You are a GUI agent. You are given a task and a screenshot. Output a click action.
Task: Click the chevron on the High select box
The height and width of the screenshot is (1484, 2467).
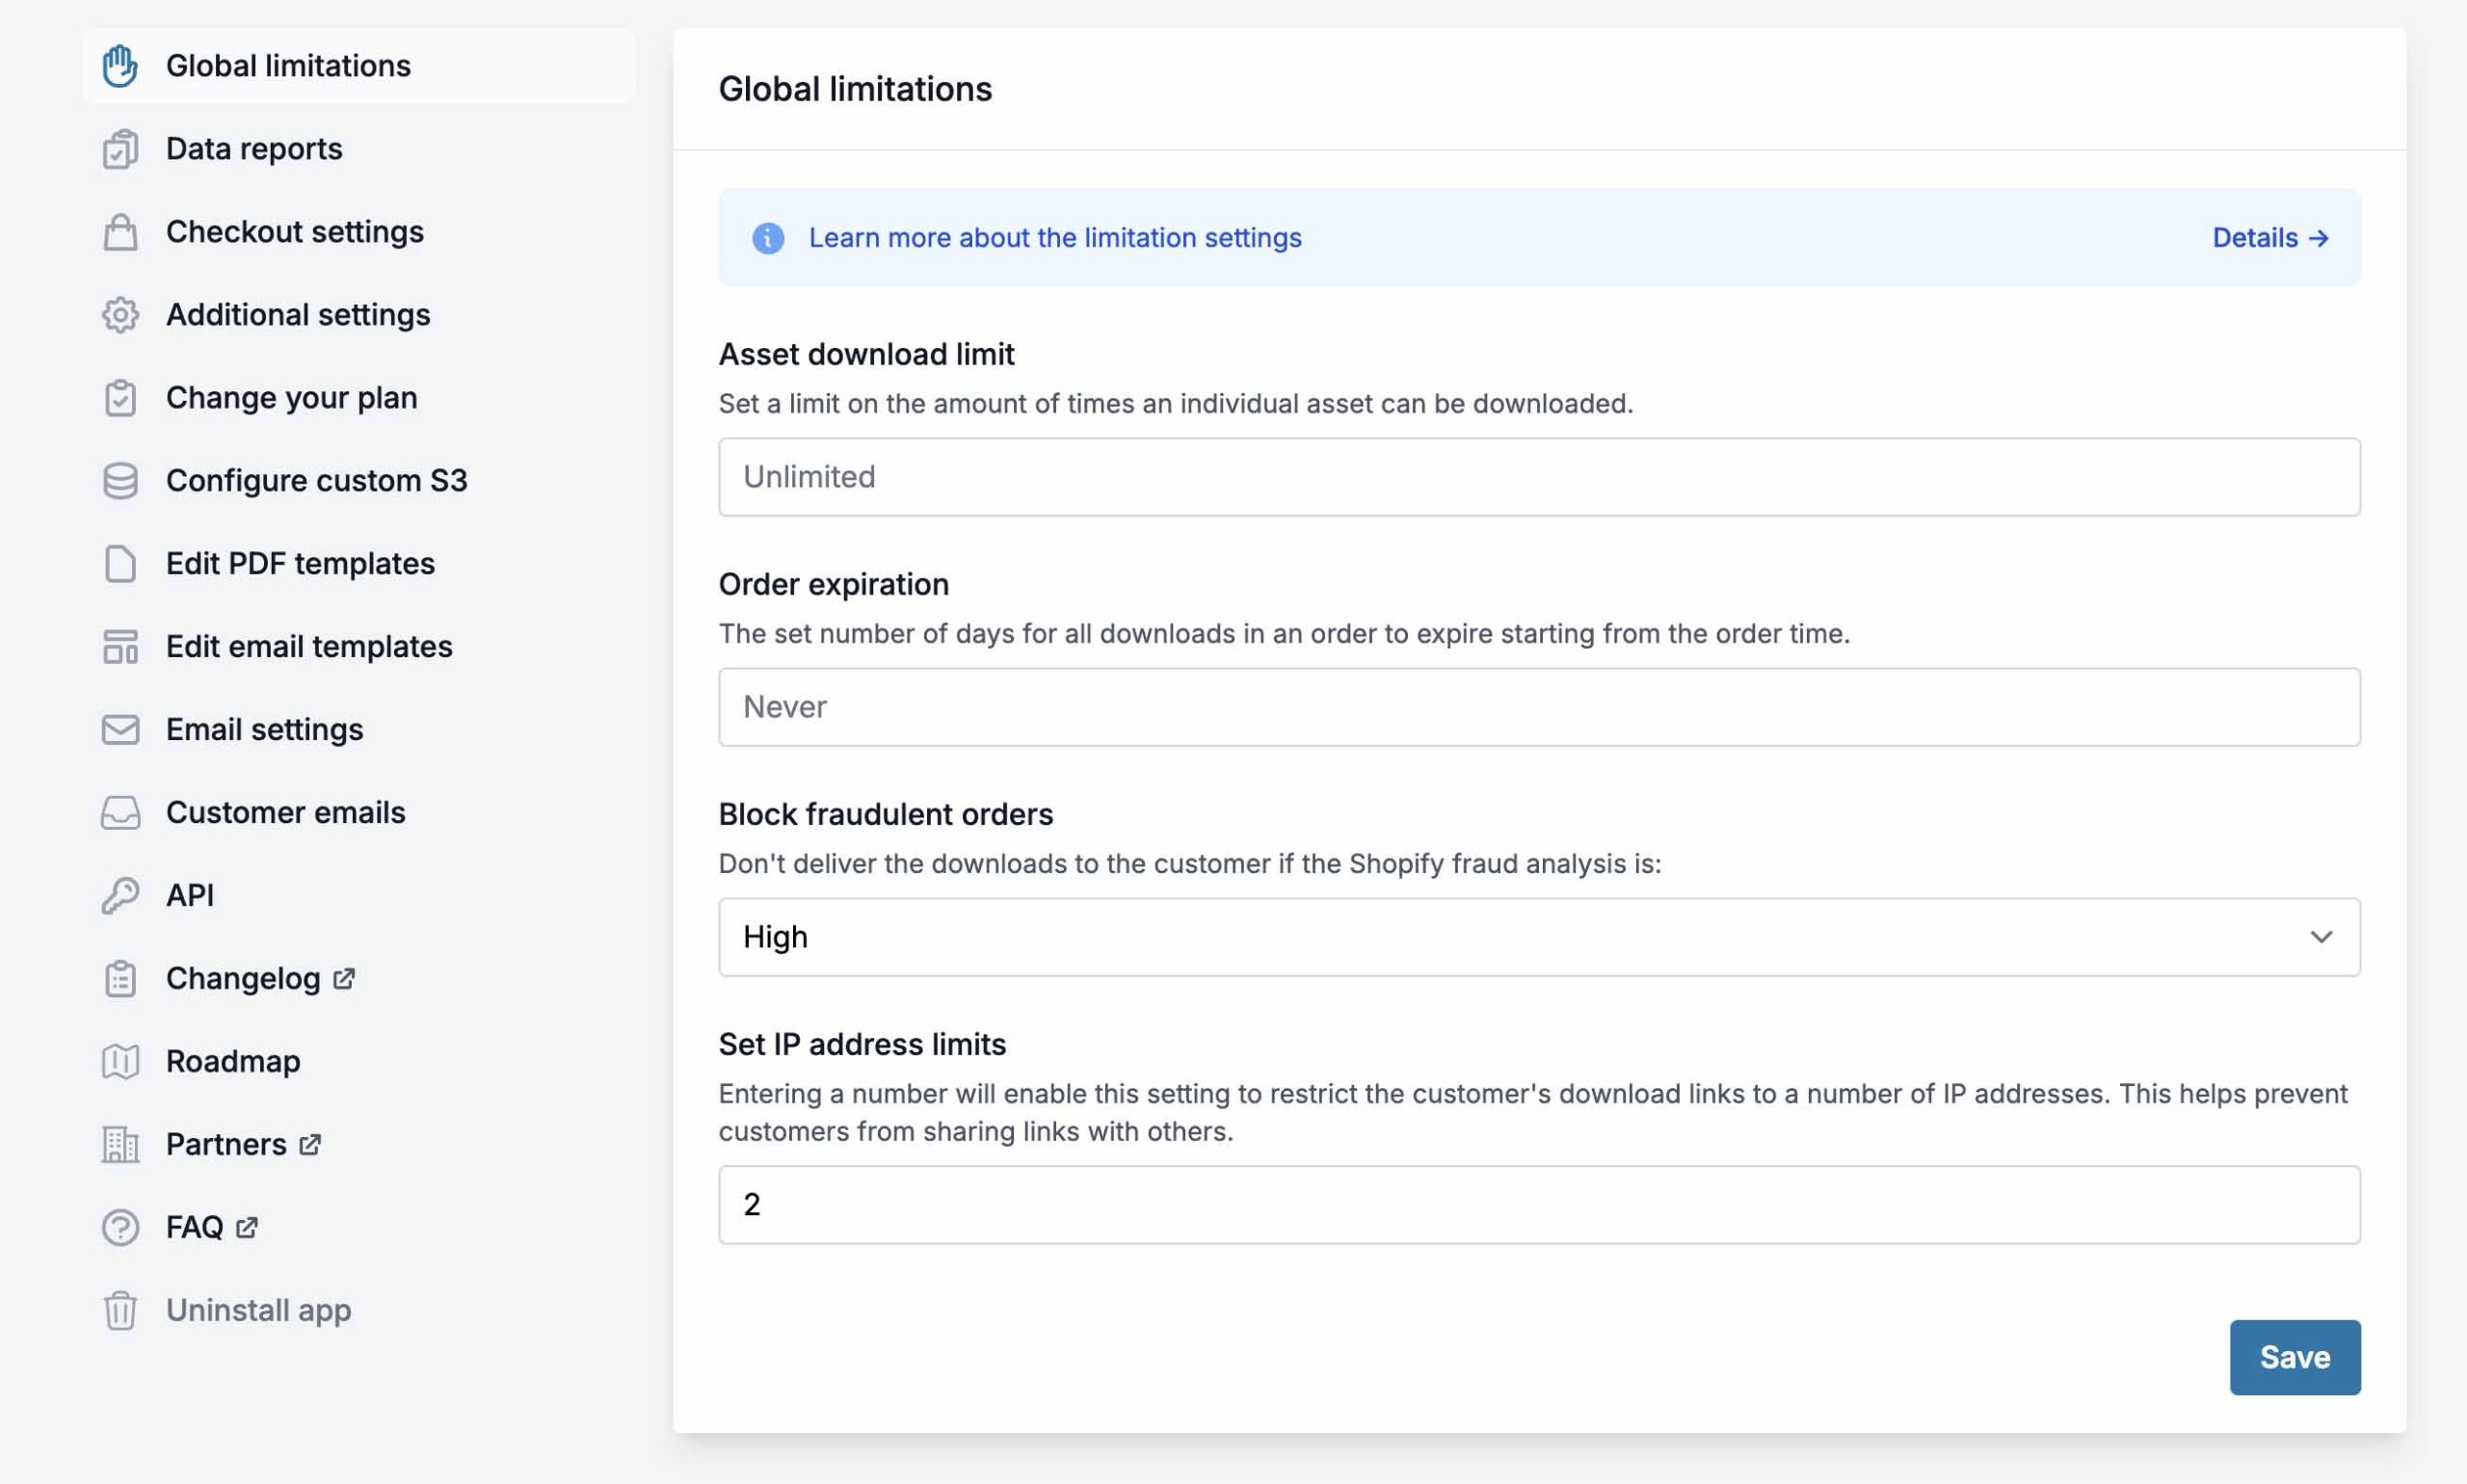[2320, 937]
